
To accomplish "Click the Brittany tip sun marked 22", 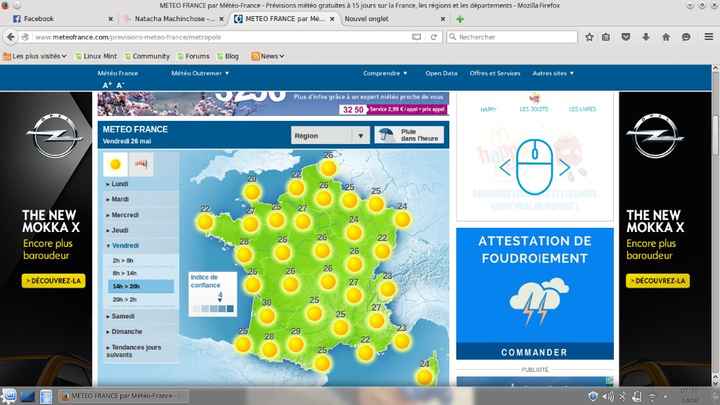I will 205,222.
